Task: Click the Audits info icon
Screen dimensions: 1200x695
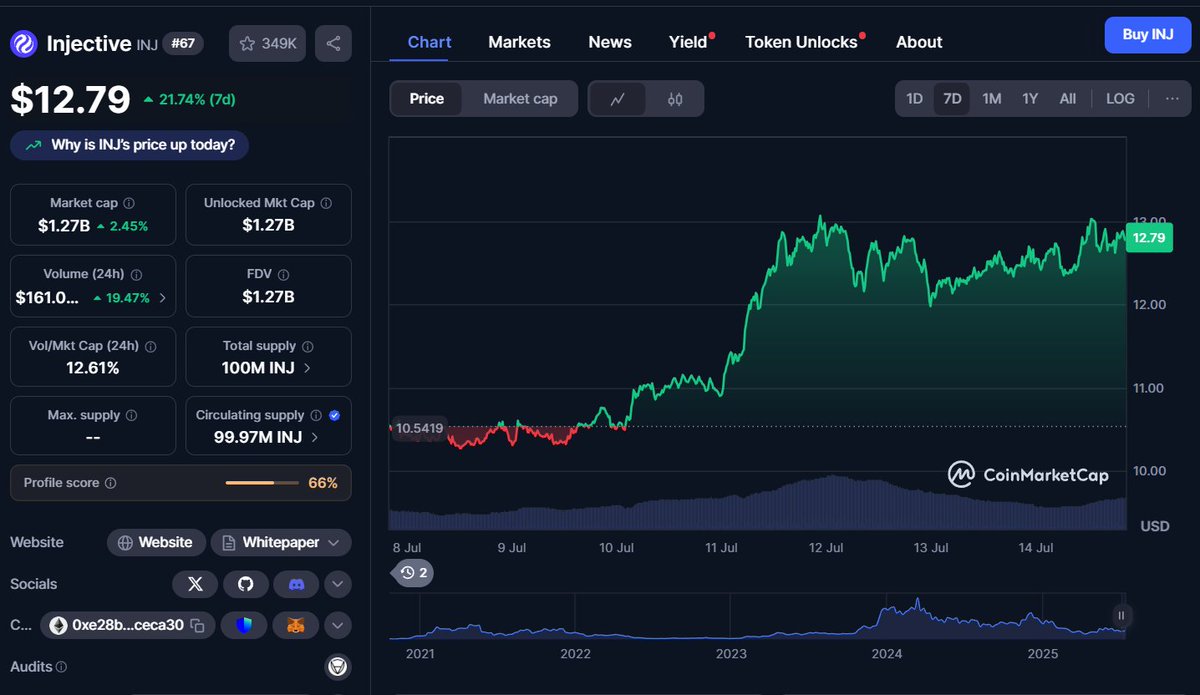Action: (61, 667)
